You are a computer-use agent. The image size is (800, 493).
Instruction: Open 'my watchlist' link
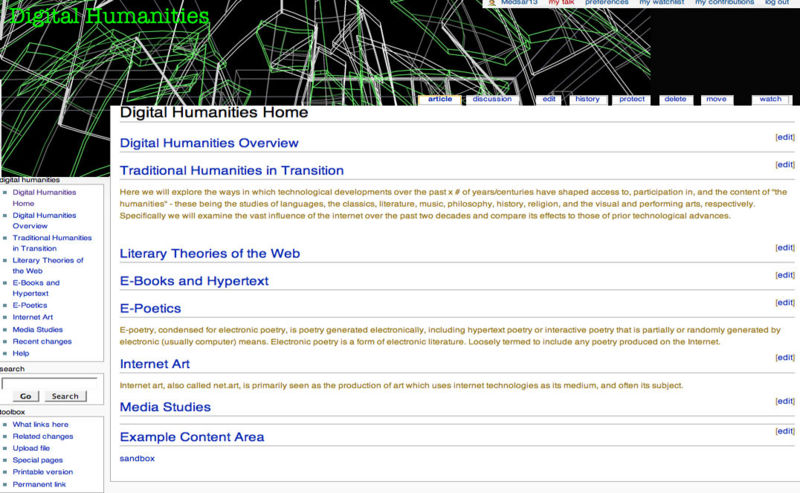coord(662,3)
